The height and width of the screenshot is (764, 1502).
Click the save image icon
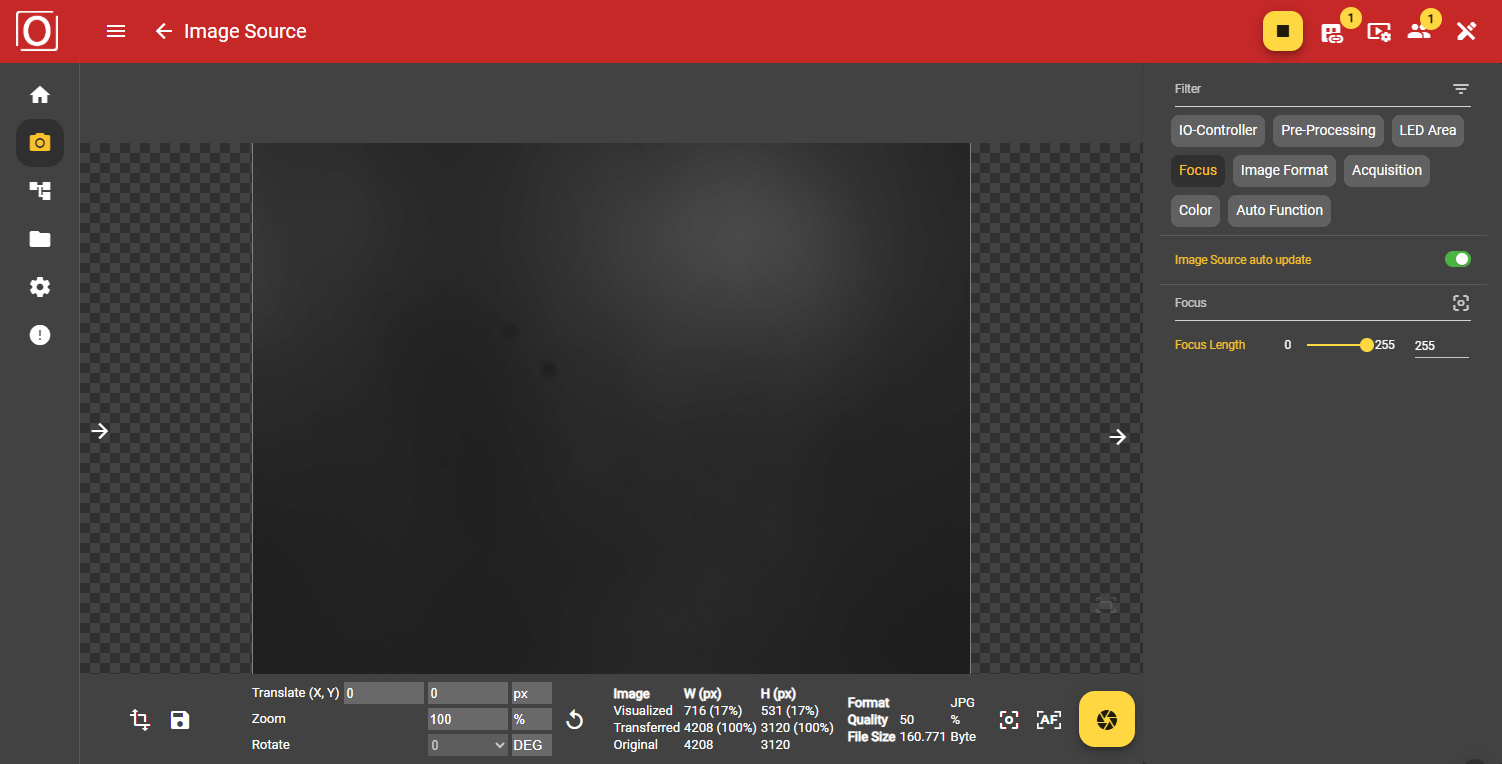(179, 719)
